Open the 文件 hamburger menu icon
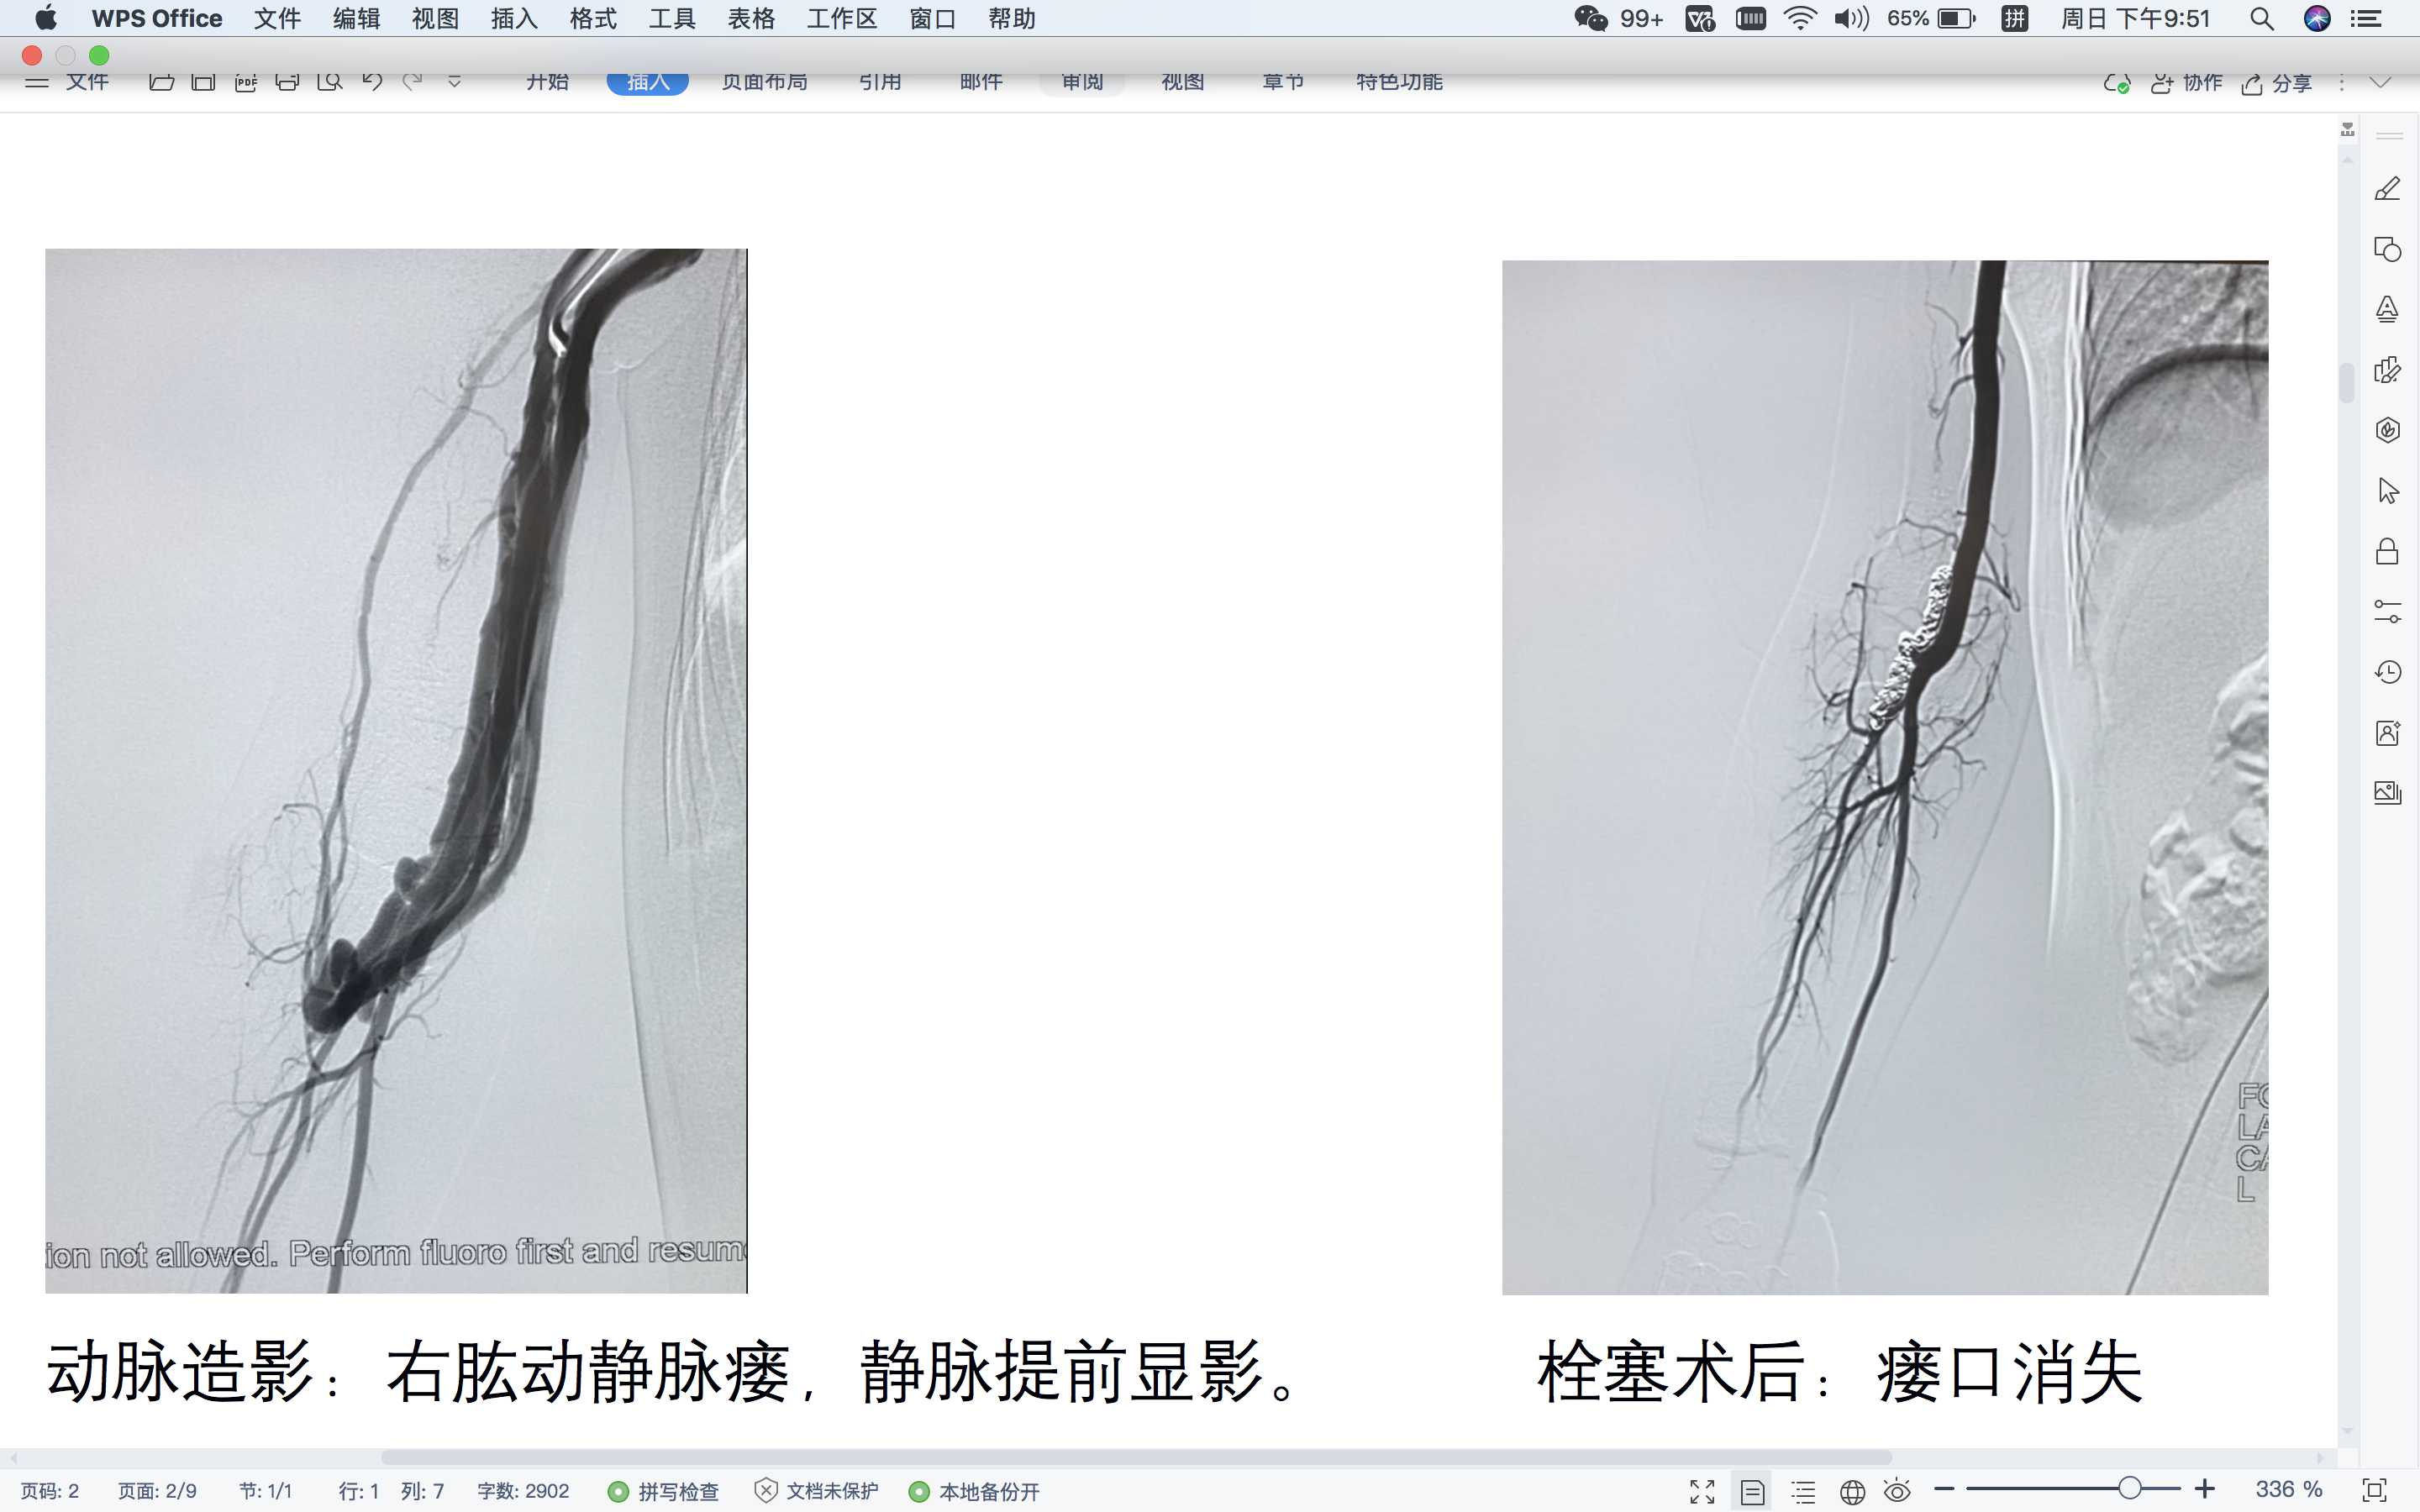This screenshot has height=1512, width=2420. pos(37,82)
